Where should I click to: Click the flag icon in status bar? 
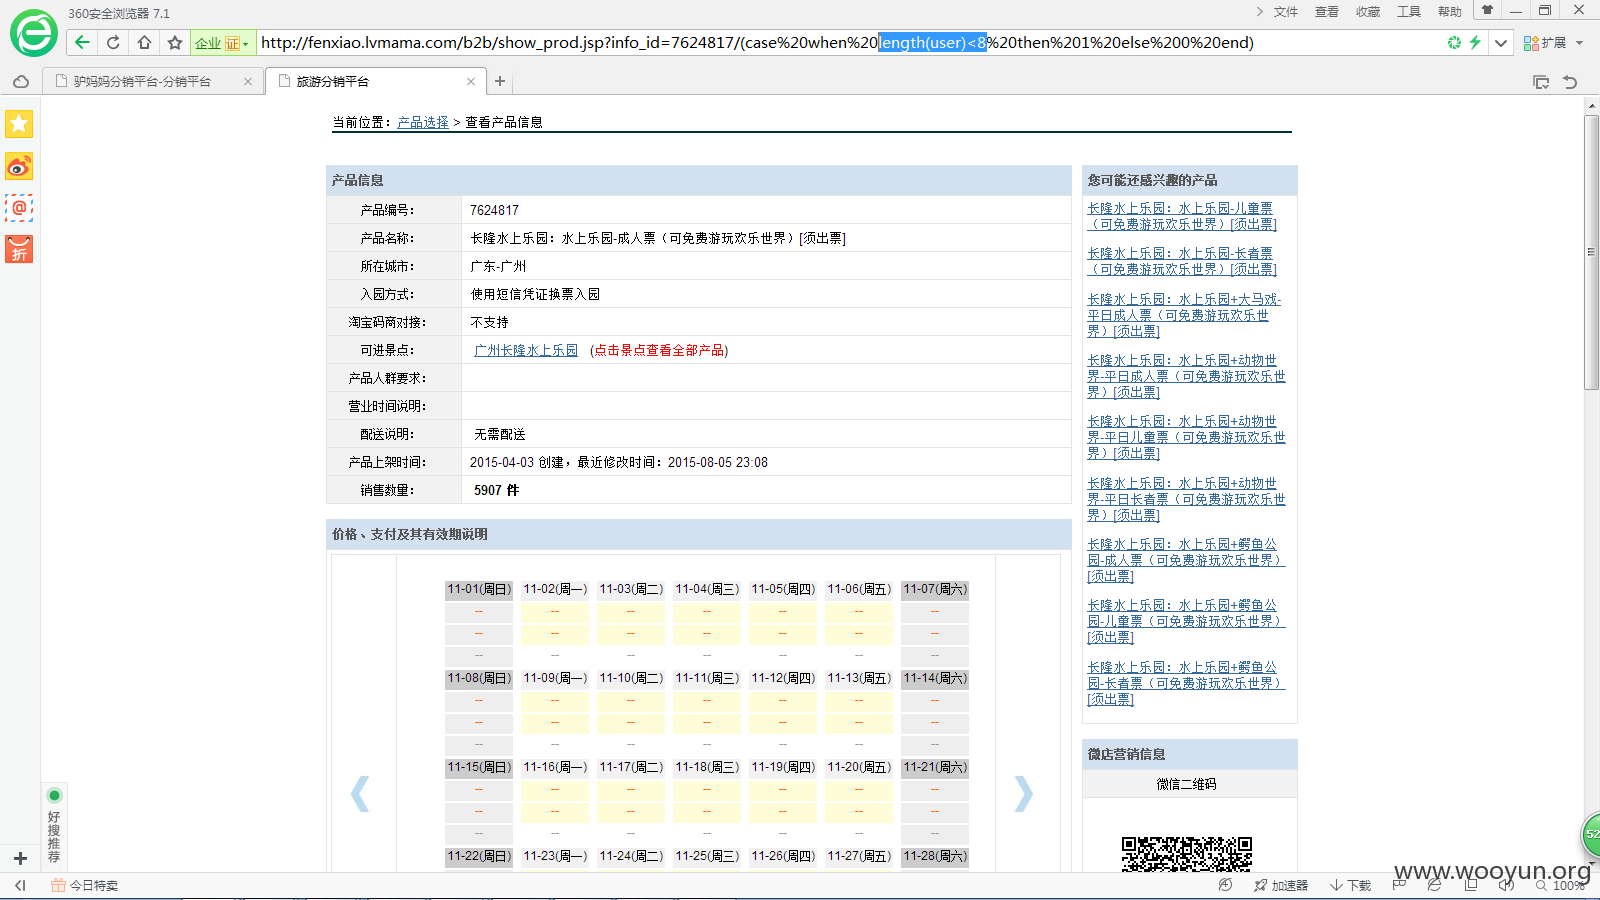(x=1399, y=885)
